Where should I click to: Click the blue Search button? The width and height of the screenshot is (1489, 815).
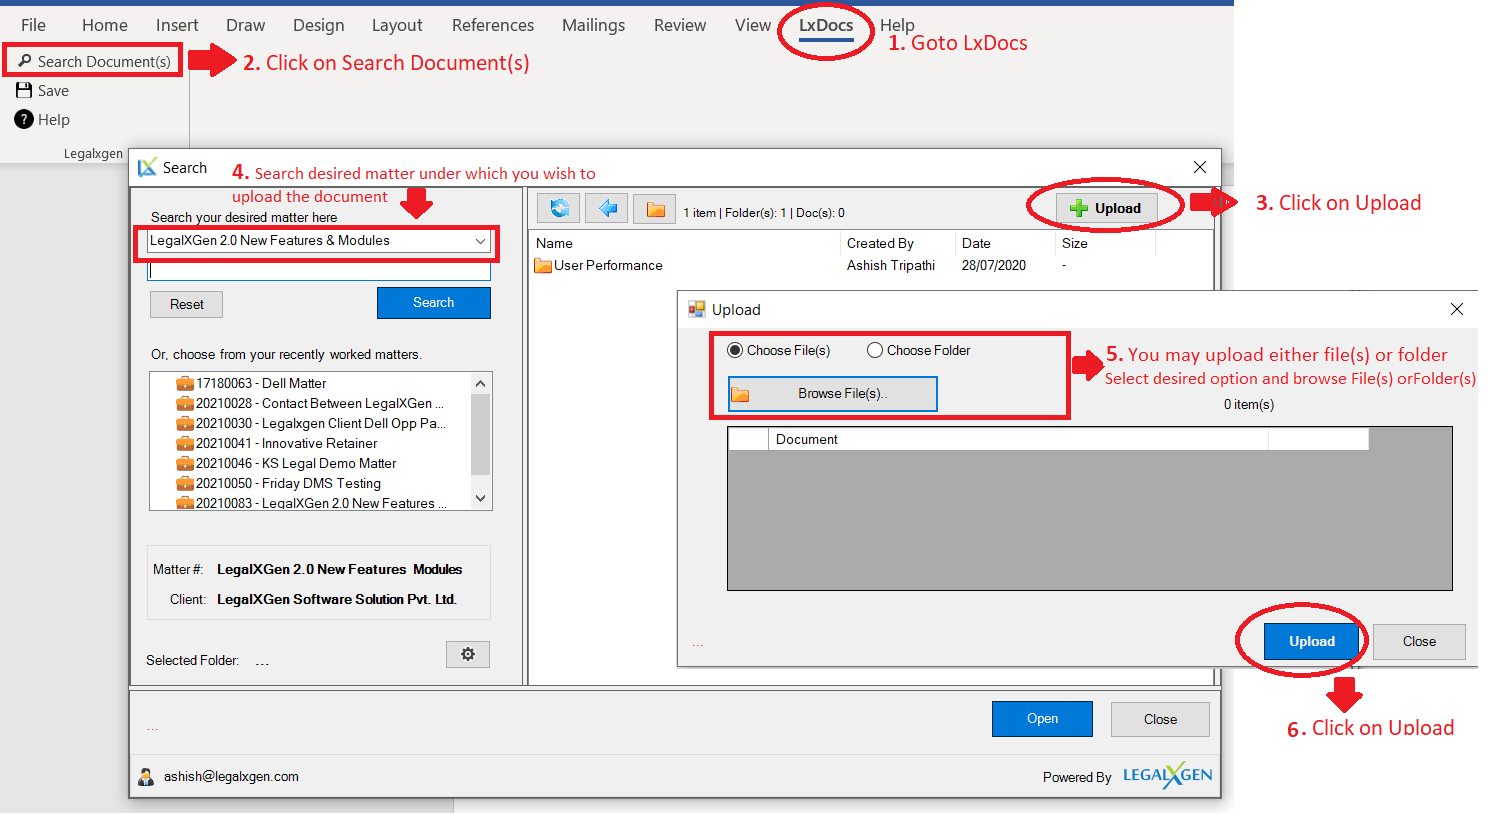tap(433, 303)
